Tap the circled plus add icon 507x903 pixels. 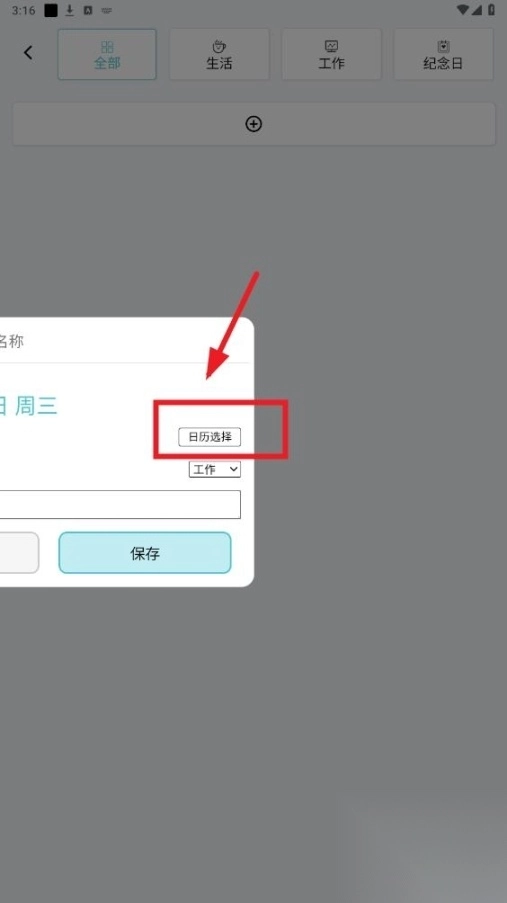254,124
